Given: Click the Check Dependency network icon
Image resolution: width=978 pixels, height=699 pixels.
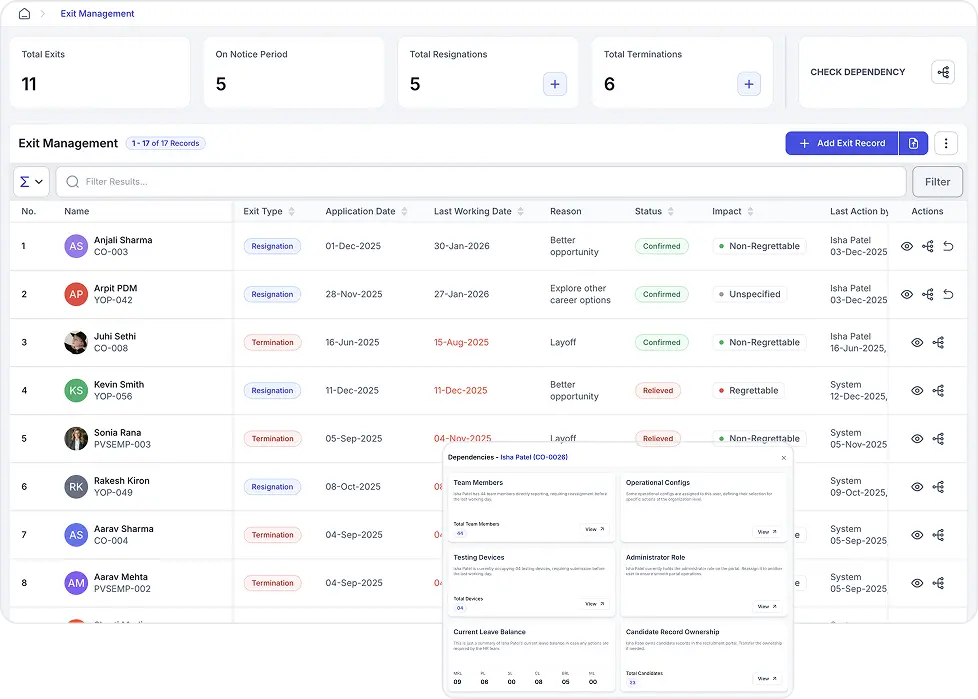Looking at the screenshot, I should [943, 72].
